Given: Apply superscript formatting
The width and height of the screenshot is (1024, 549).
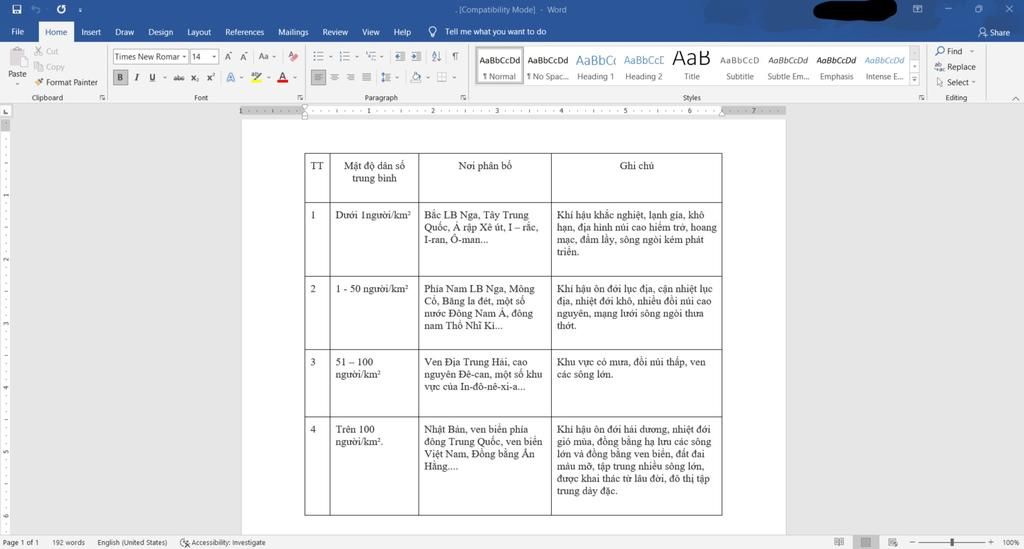Looking at the screenshot, I should coord(210,78).
